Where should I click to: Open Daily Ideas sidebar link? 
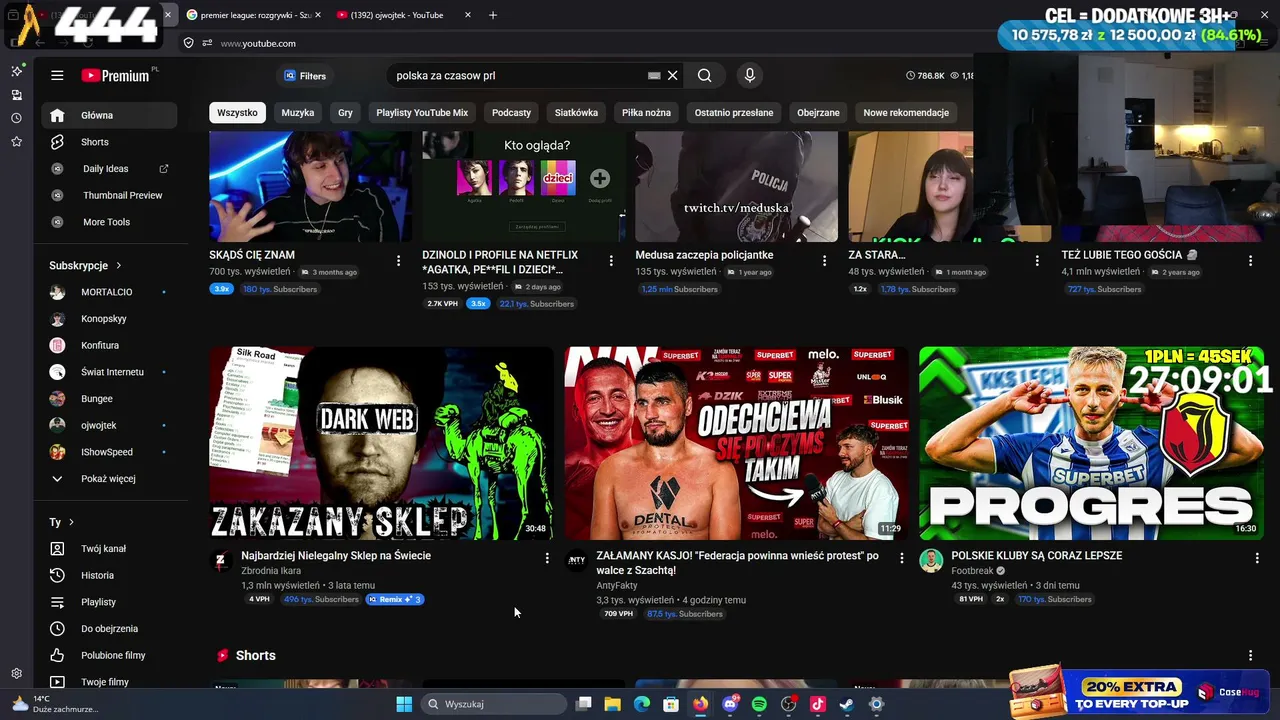(x=109, y=169)
